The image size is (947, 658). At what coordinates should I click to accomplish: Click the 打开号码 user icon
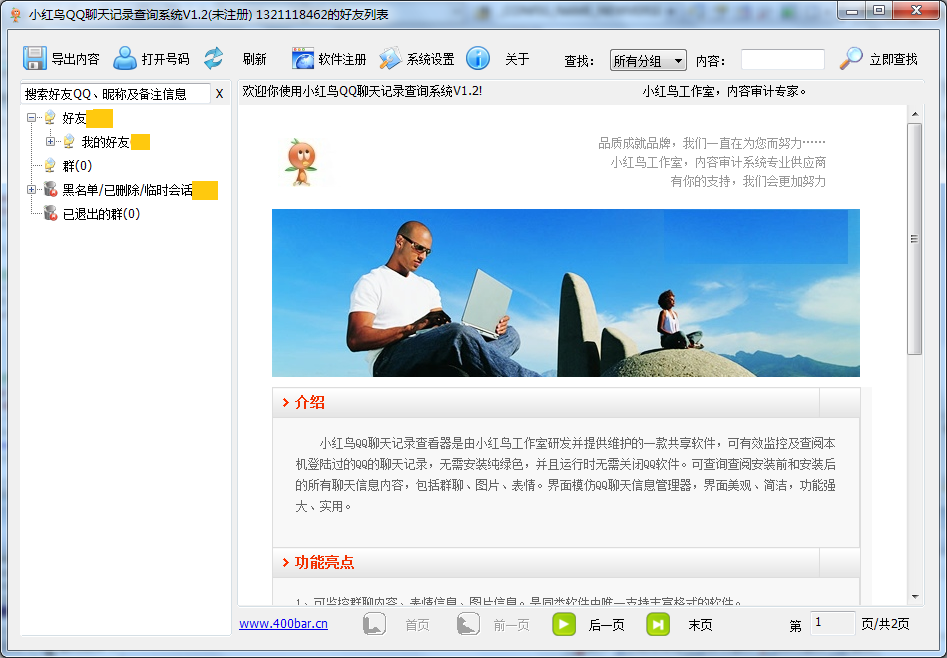click(x=125, y=59)
